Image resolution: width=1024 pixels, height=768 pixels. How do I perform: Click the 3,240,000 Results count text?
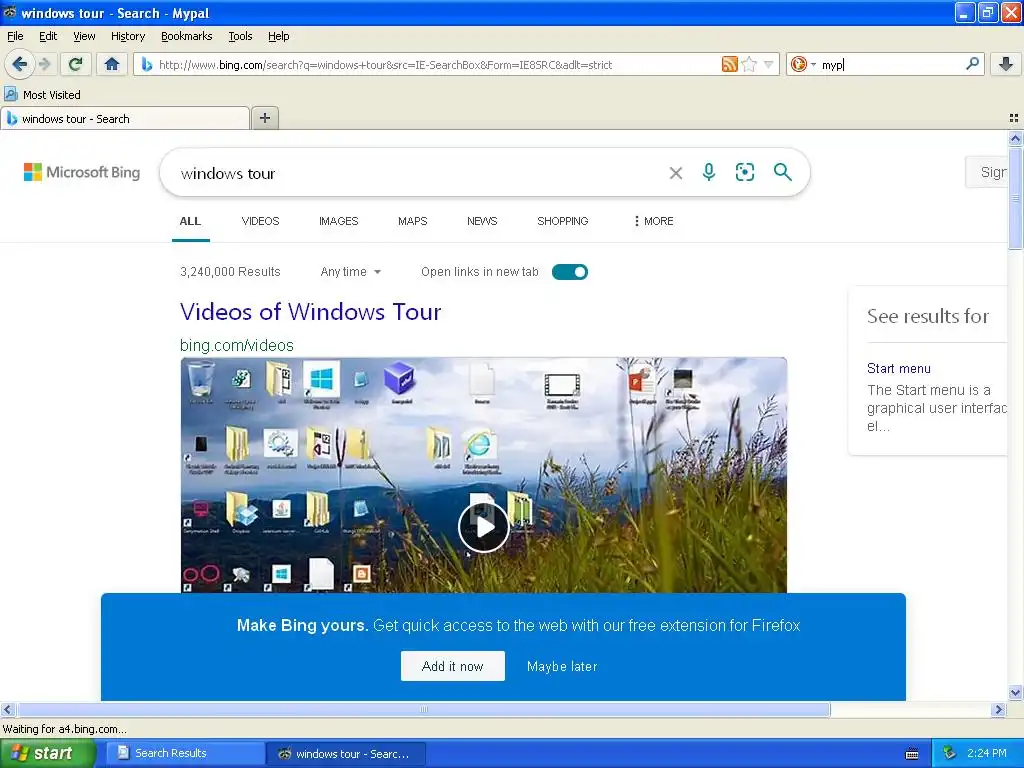click(x=230, y=272)
